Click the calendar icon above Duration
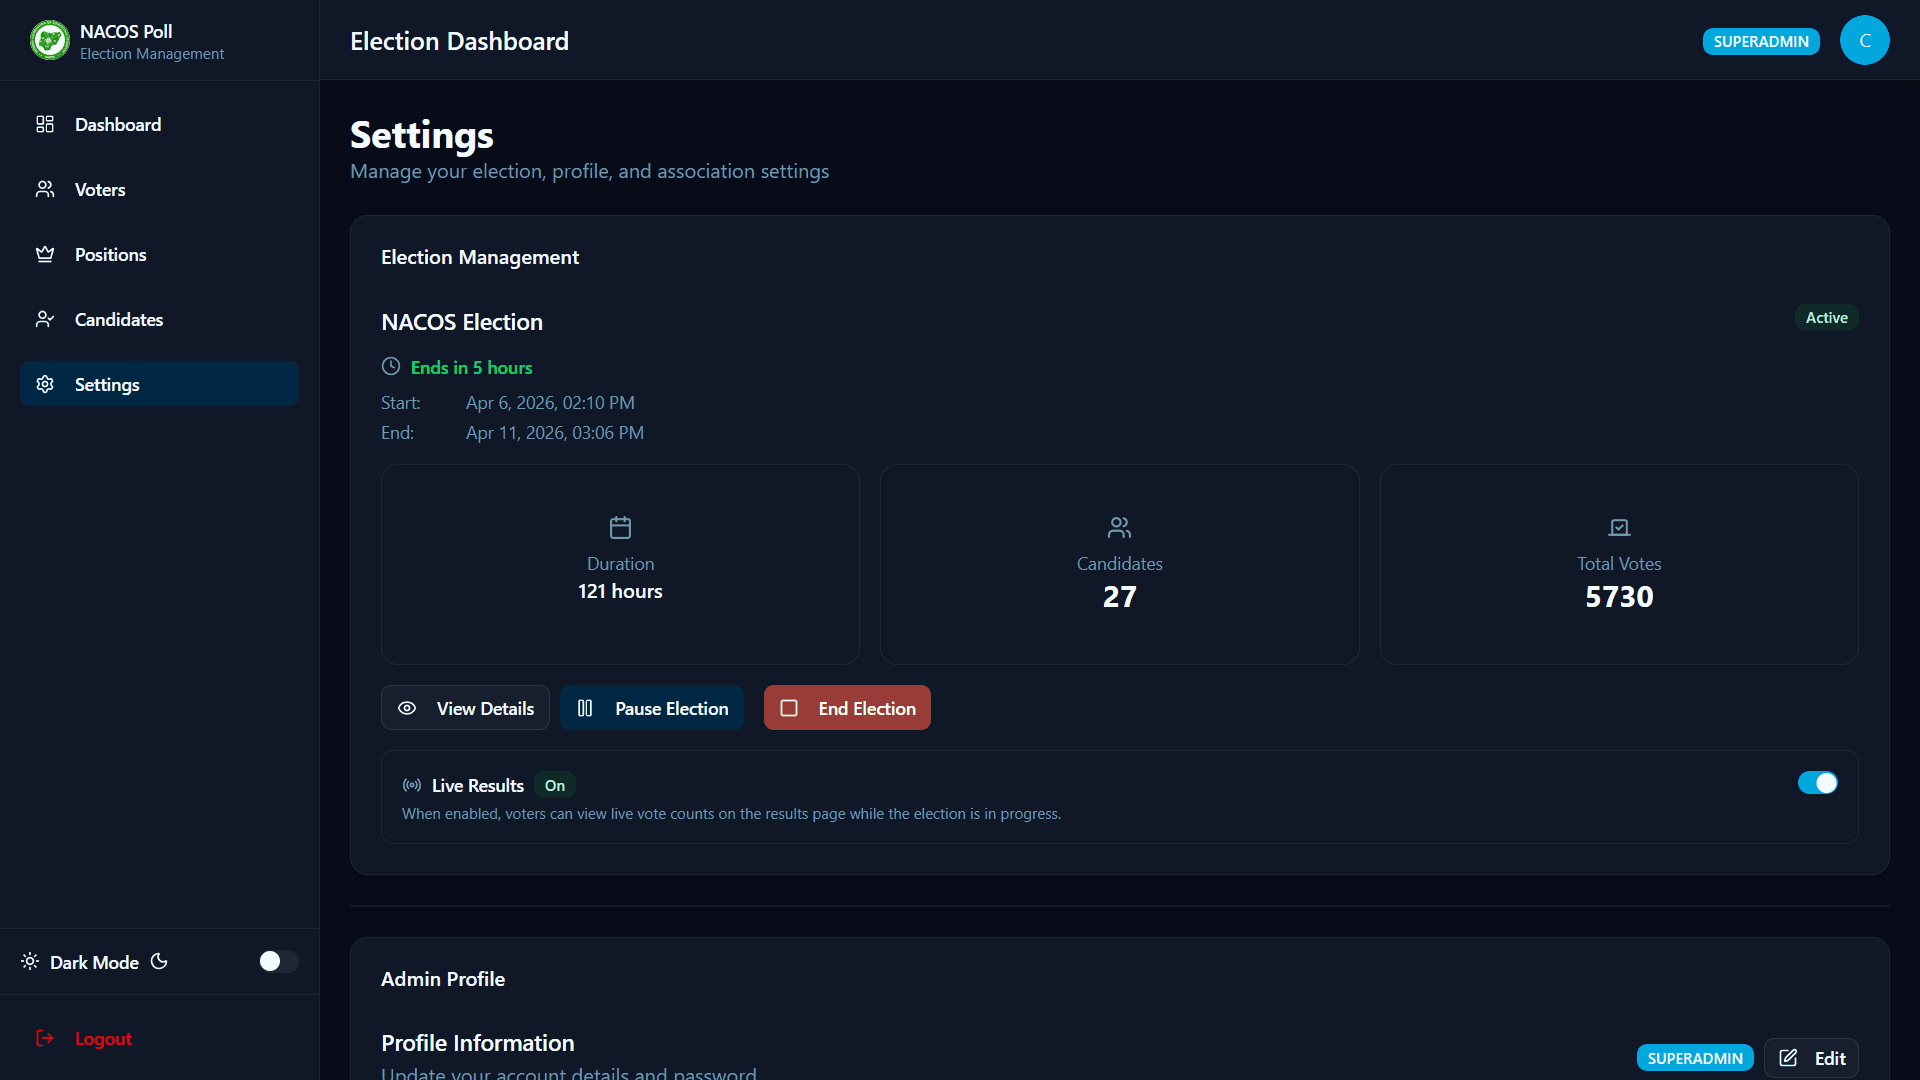The width and height of the screenshot is (1920, 1080). point(620,527)
